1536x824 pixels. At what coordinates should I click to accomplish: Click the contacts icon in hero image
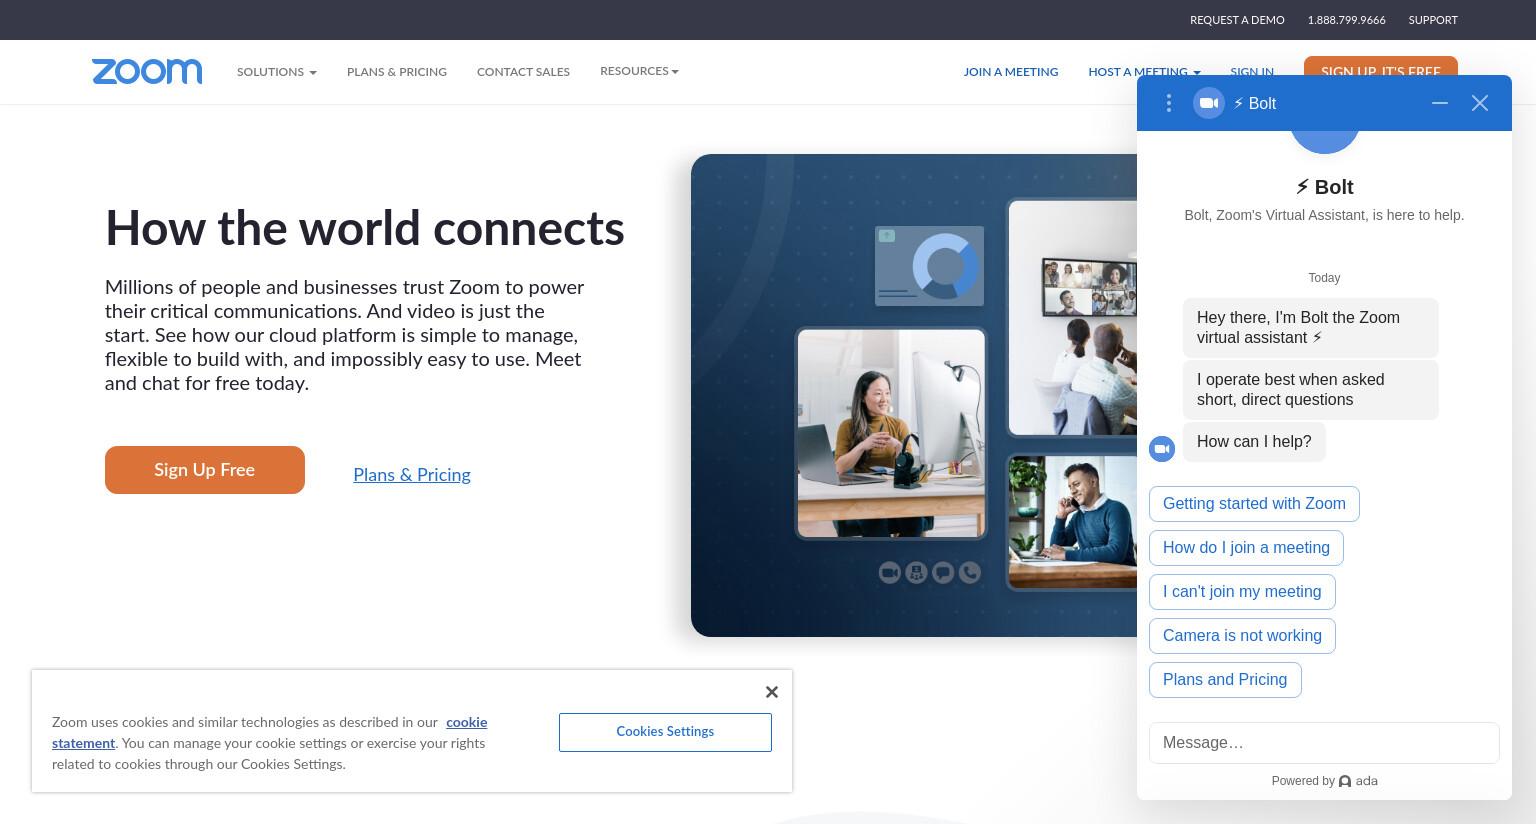[x=916, y=573]
